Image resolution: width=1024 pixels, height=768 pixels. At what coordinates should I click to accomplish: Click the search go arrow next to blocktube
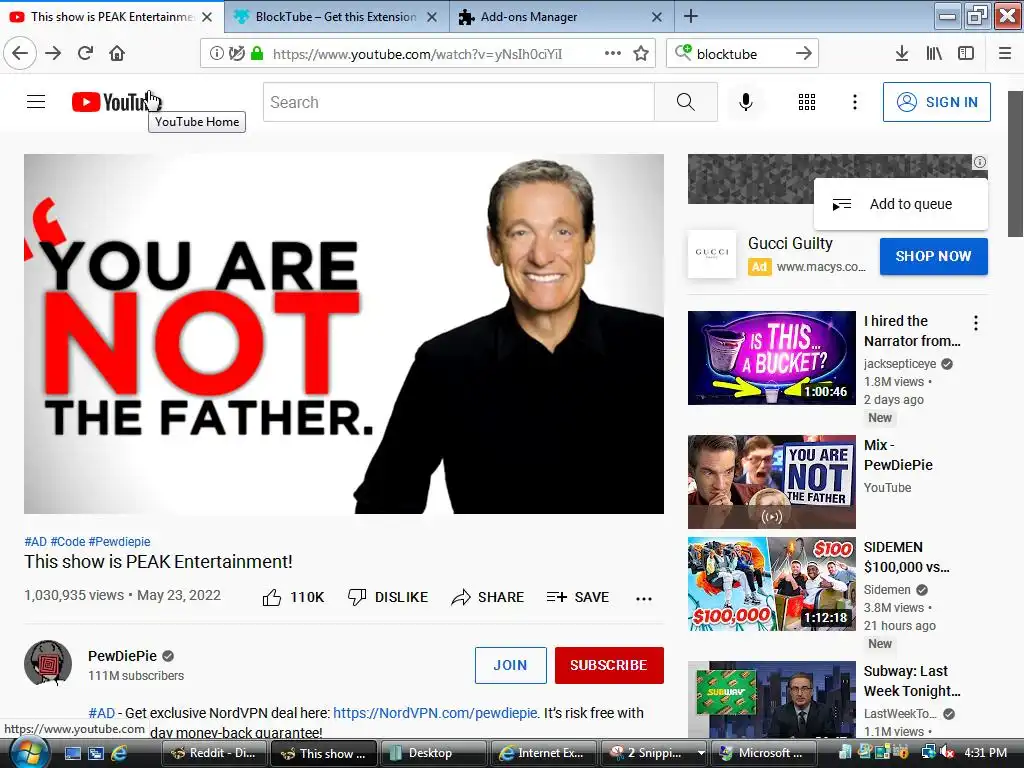point(804,53)
